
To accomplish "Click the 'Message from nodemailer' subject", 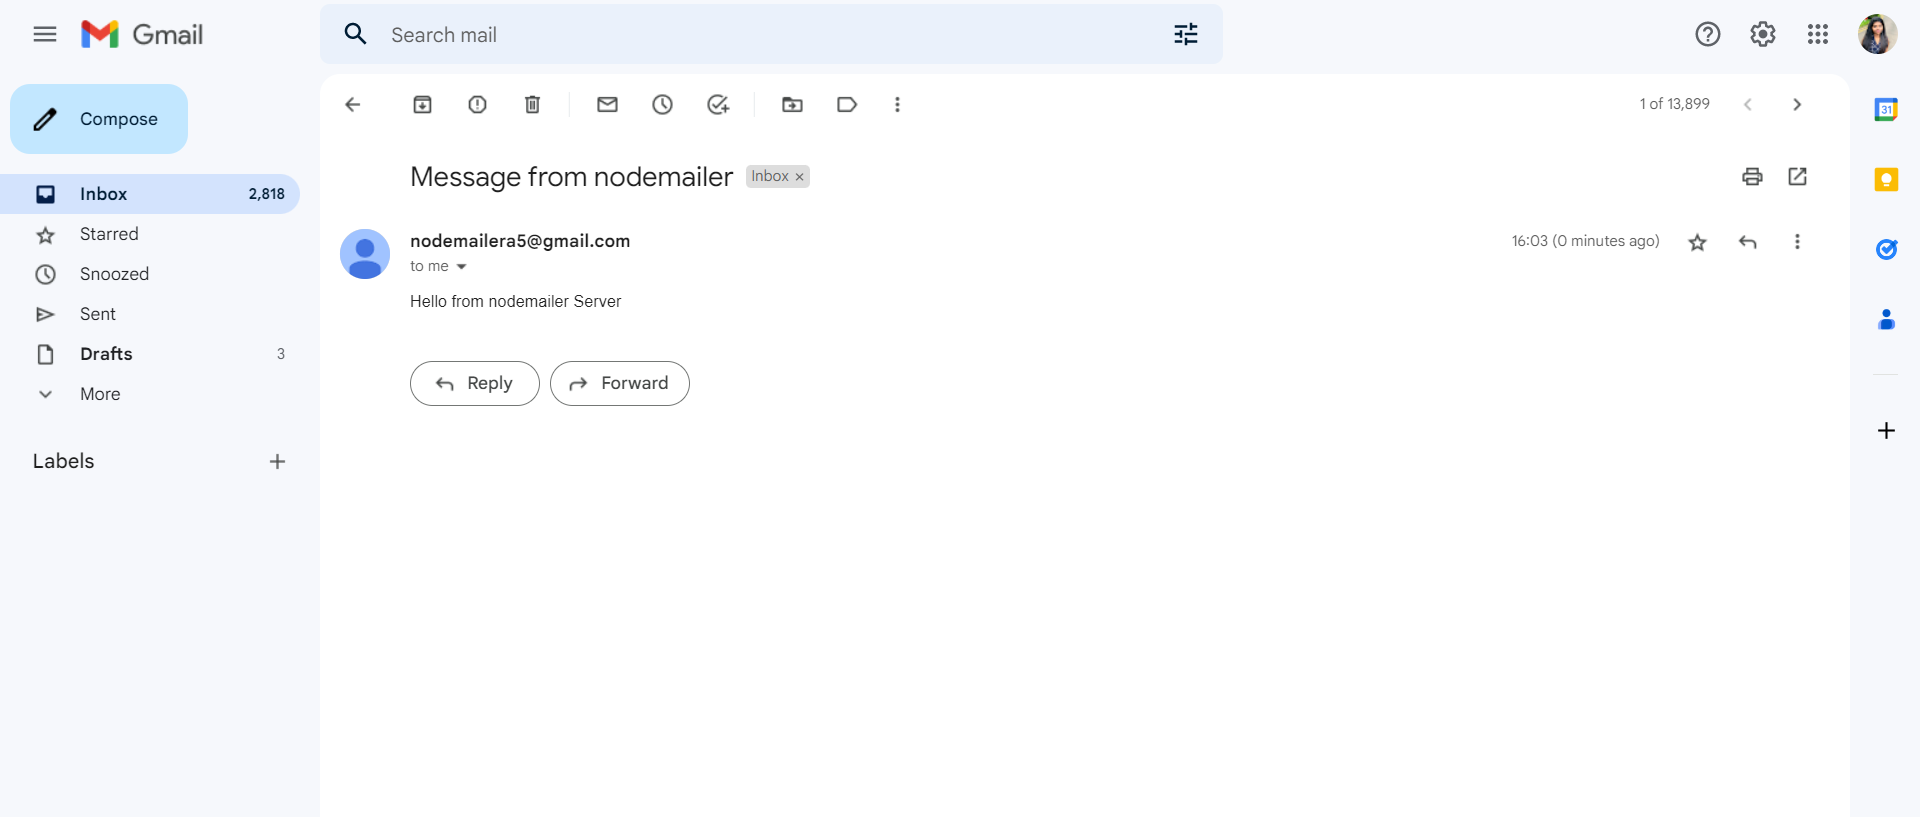I will (571, 177).
